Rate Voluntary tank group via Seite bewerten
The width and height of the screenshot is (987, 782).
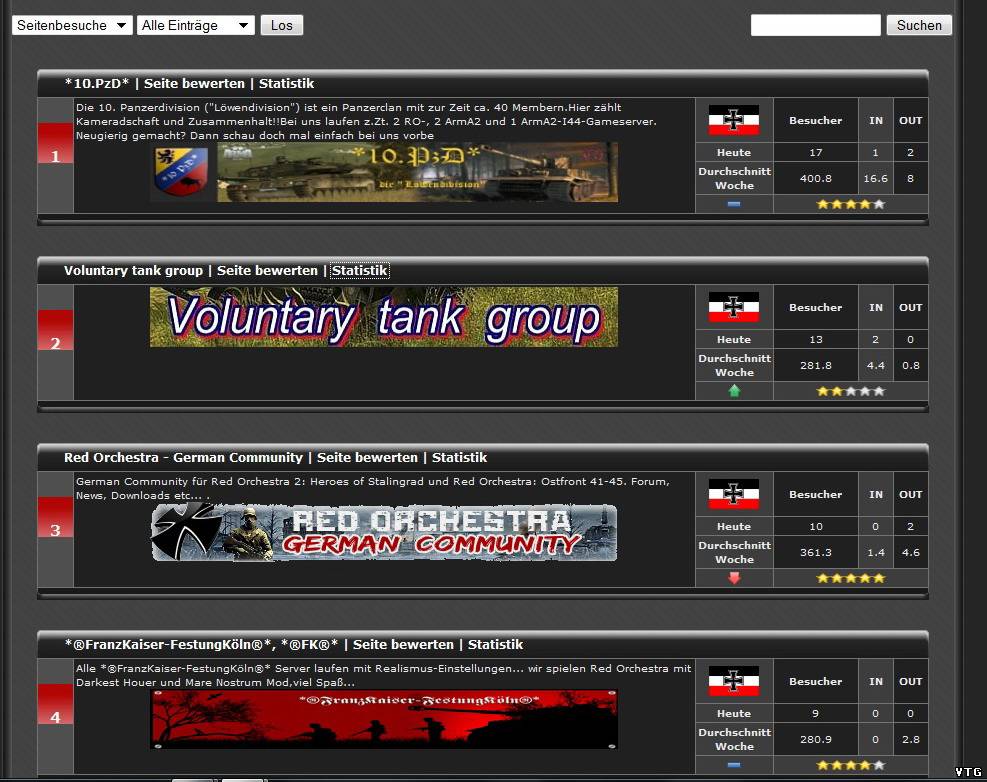[x=268, y=270]
